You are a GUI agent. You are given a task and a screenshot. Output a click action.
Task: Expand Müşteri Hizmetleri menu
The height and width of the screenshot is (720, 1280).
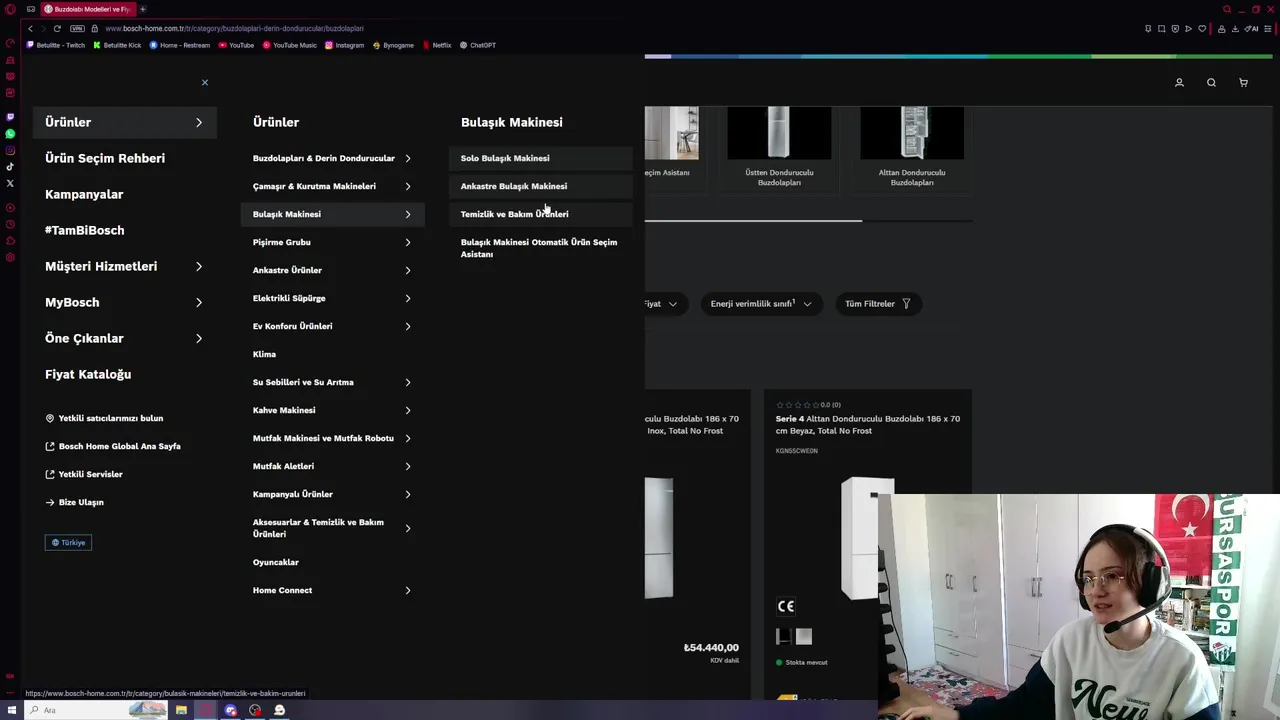[125, 266]
